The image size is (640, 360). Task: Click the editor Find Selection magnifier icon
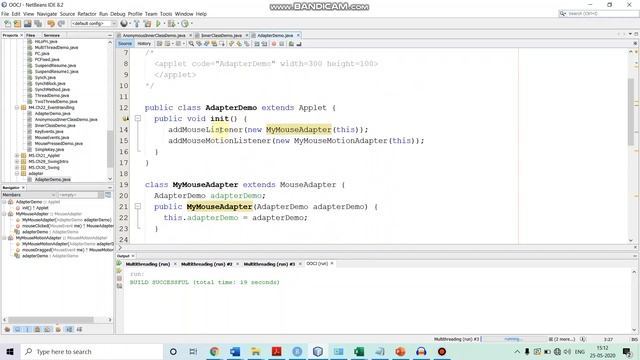point(191,44)
